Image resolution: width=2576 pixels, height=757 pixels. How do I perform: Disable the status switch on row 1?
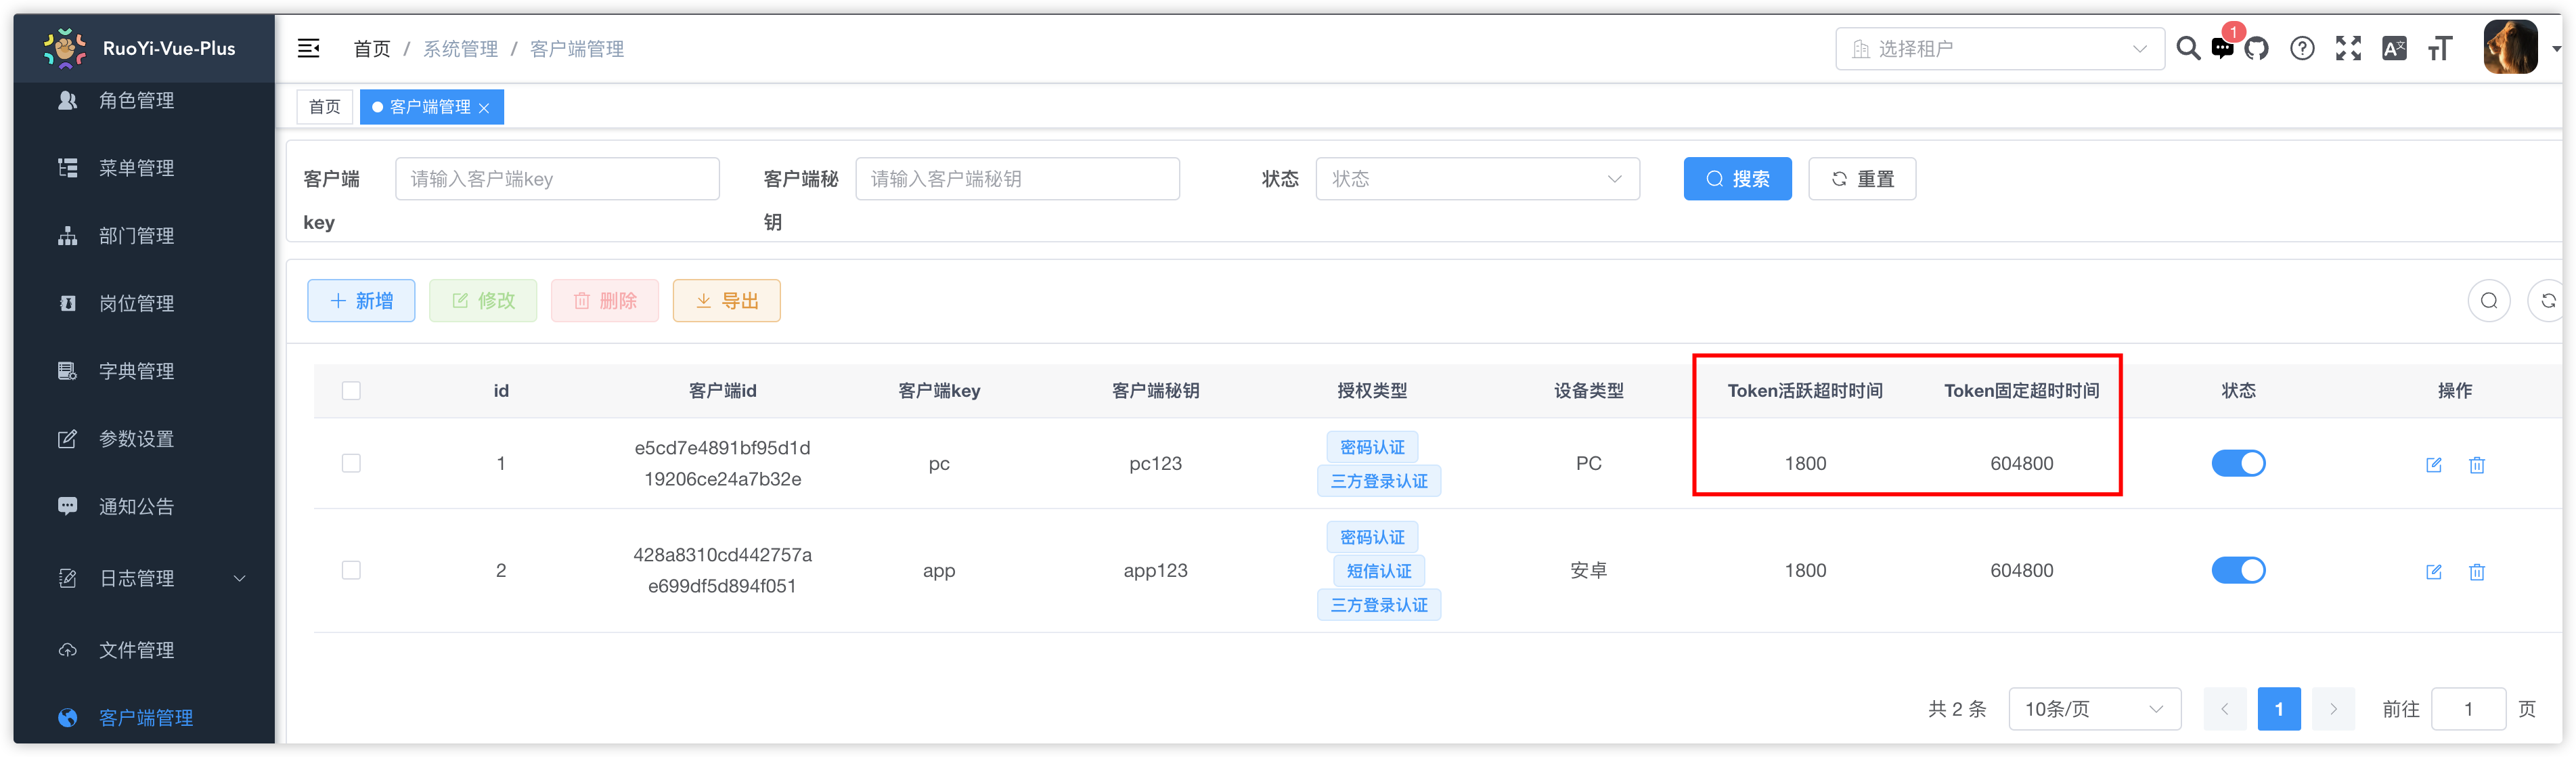pyautogui.click(x=2239, y=463)
